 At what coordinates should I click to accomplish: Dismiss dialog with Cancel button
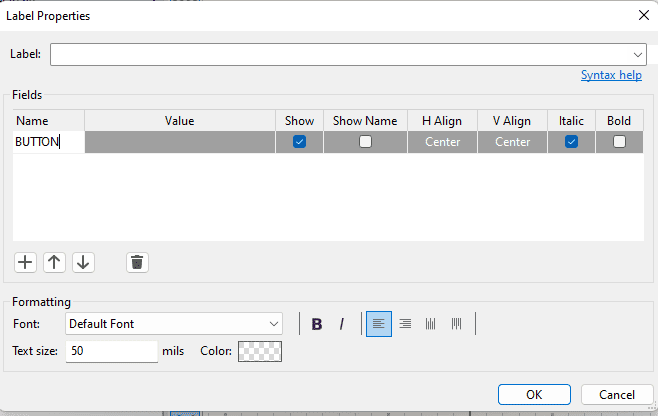click(617, 395)
